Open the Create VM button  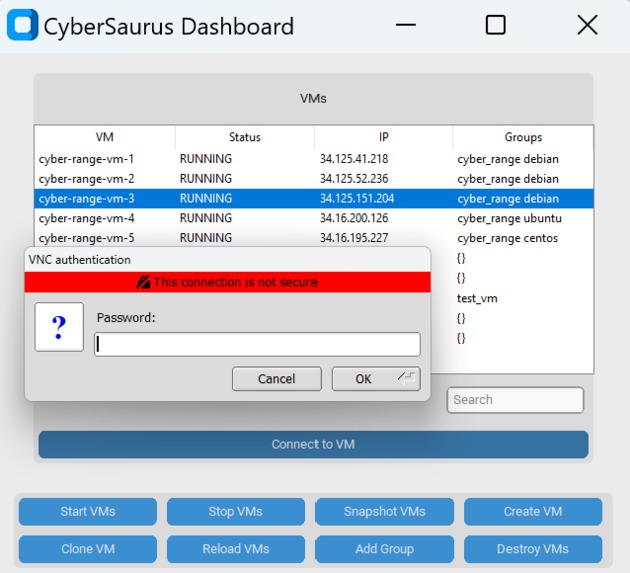click(x=533, y=512)
